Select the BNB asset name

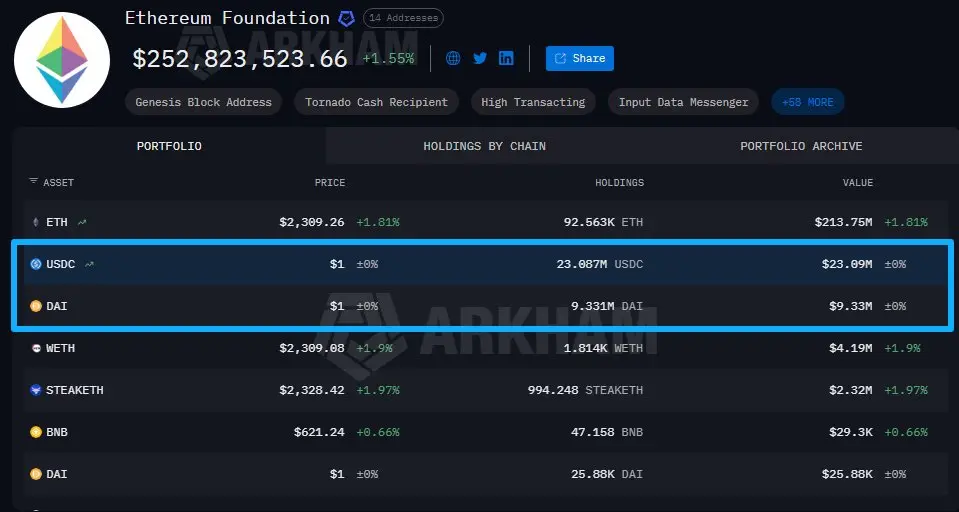57,432
